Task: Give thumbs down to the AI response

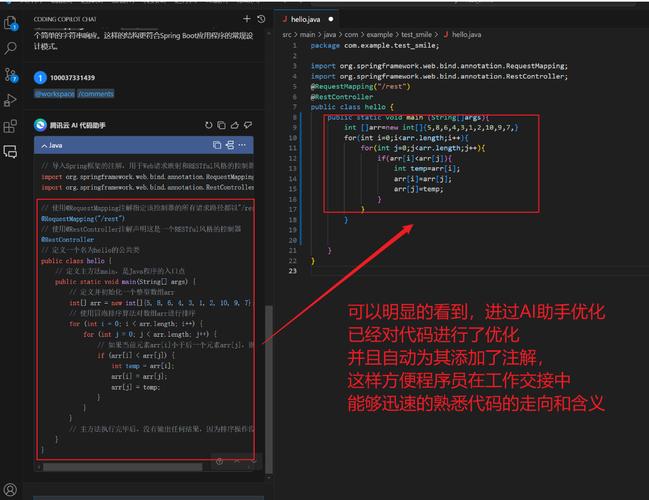Action: pyautogui.click(x=248, y=125)
